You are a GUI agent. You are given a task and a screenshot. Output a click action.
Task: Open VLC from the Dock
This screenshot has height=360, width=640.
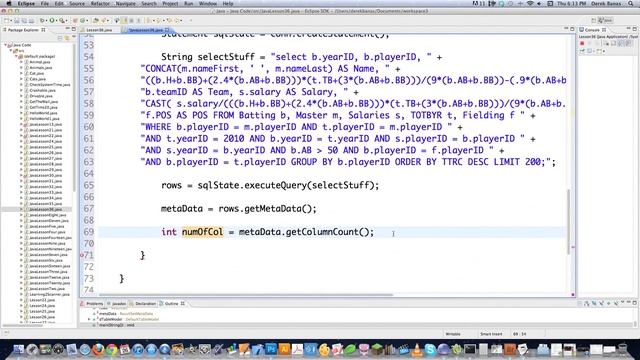point(417,349)
